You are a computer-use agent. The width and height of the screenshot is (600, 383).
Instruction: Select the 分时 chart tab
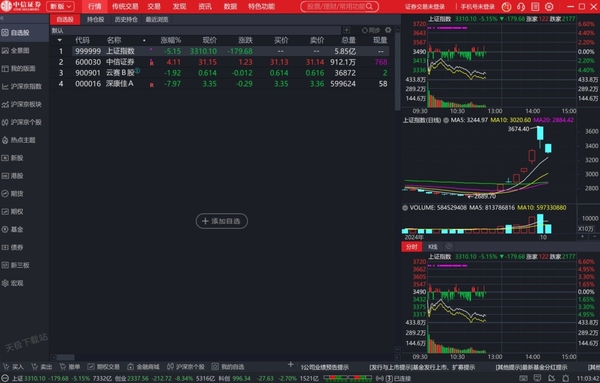pyautogui.click(x=411, y=246)
